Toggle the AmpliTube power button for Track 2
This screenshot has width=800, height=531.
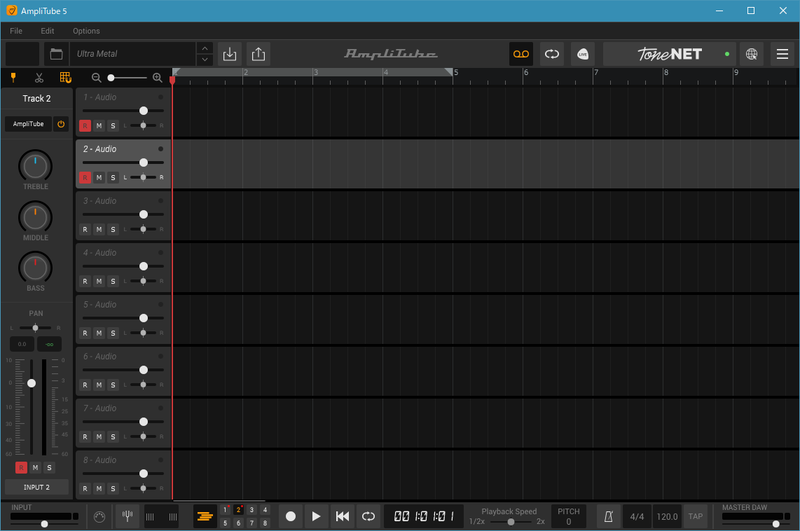(x=61, y=124)
